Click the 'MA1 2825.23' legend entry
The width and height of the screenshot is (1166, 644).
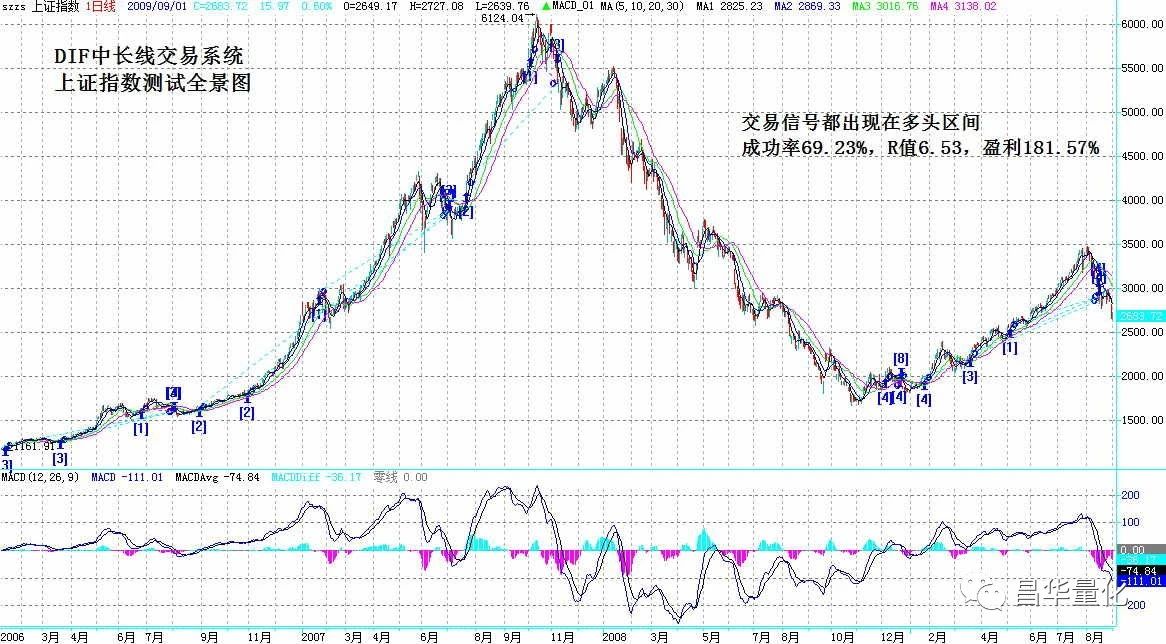(729, 6)
